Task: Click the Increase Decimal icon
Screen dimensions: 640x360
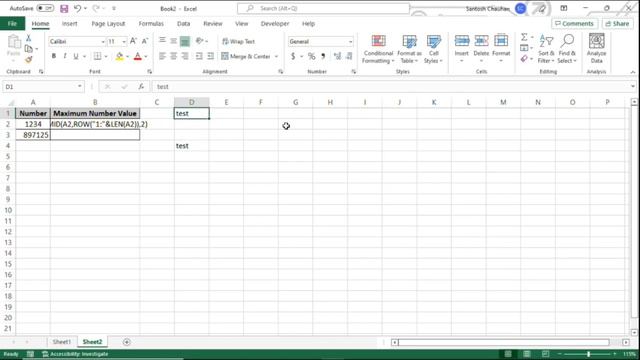Action: coord(337,56)
